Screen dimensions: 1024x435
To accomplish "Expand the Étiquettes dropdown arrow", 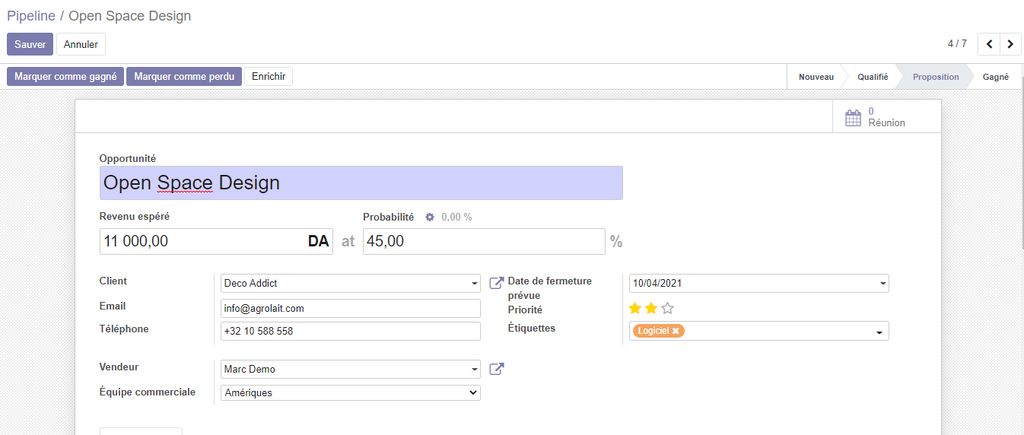I will click(880, 332).
